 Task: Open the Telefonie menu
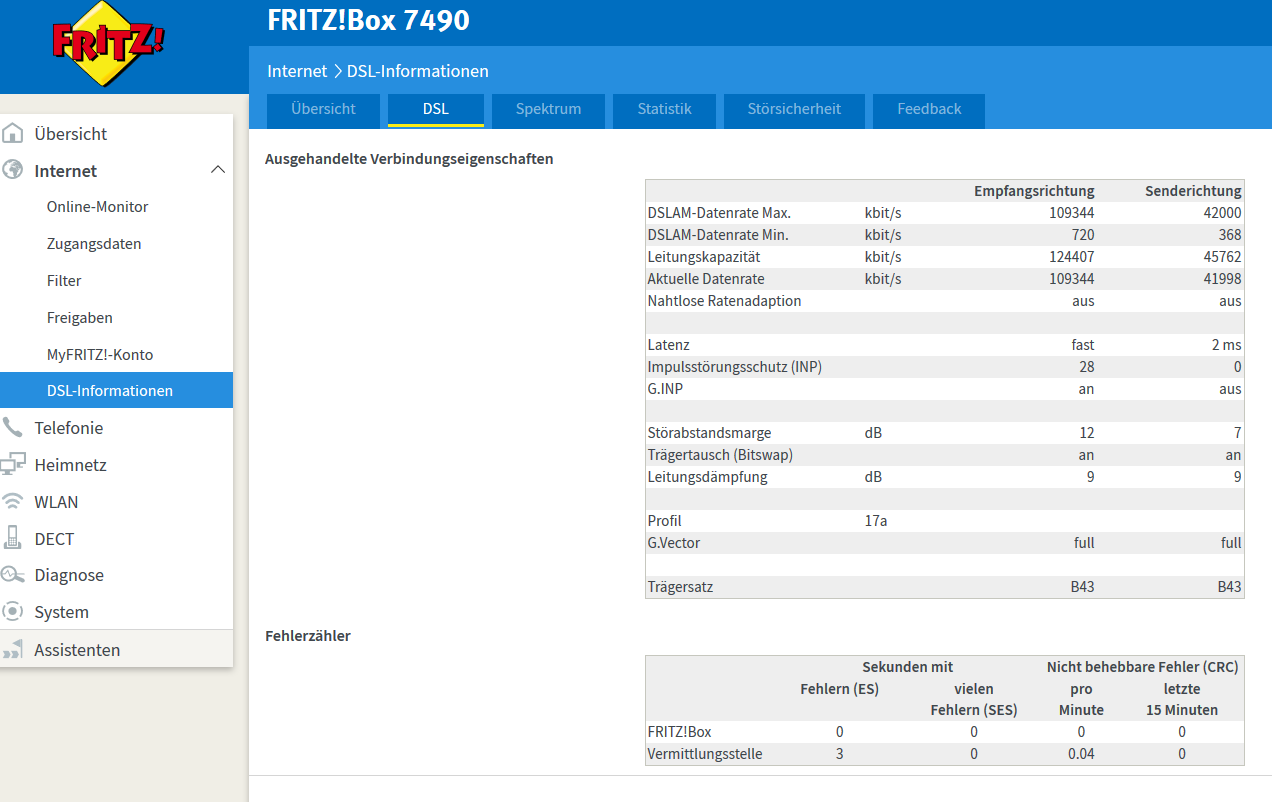coord(68,428)
